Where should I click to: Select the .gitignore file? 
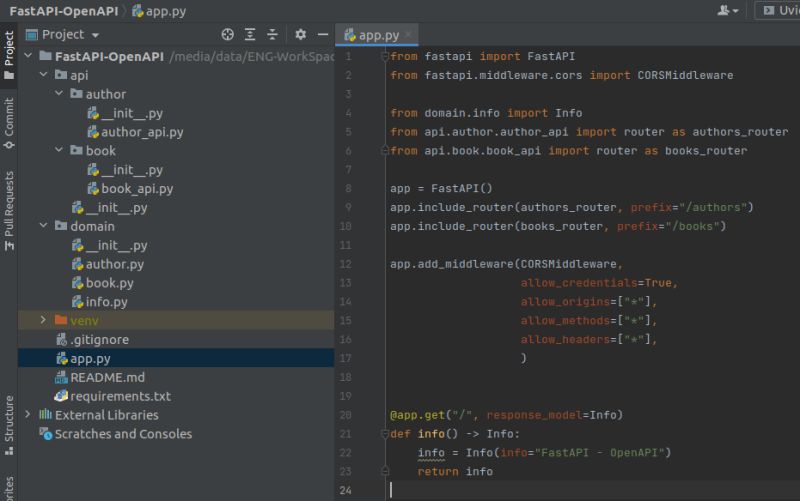pyautogui.click(x=92, y=339)
